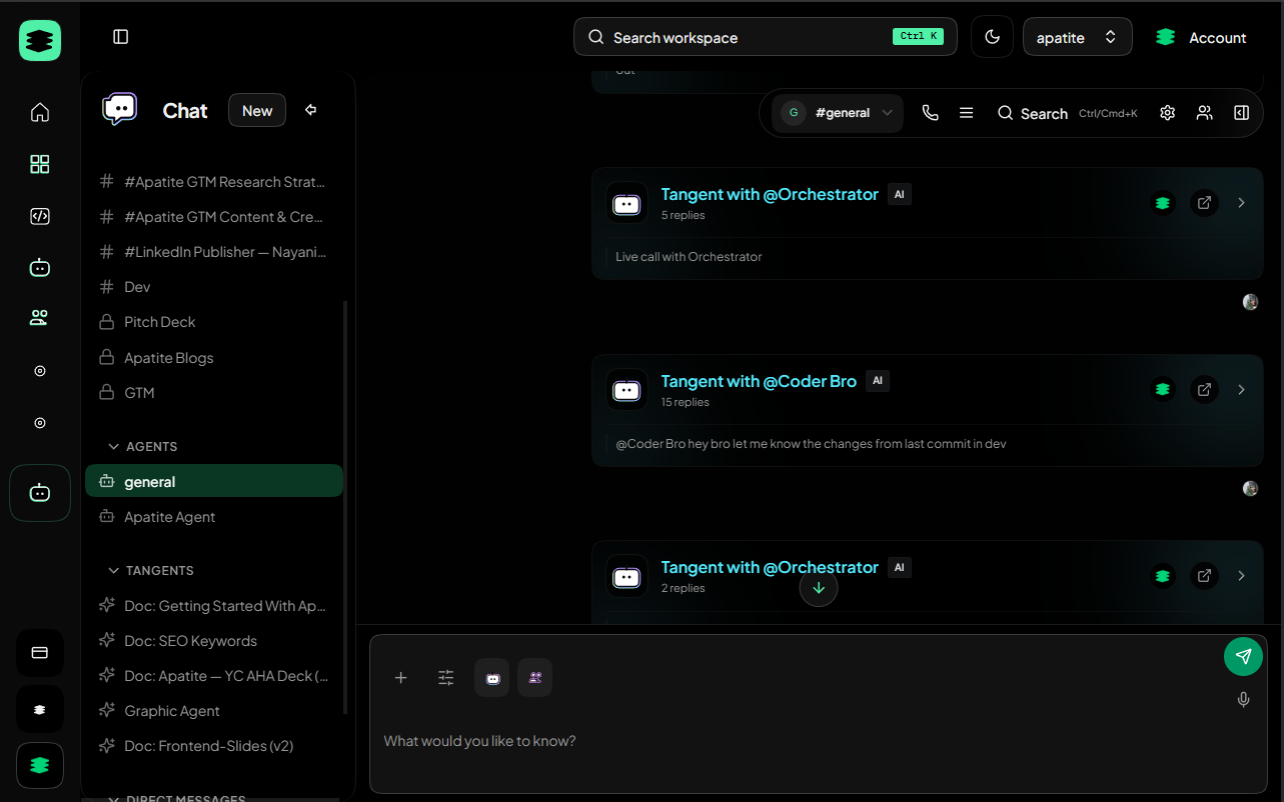Image resolution: width=1284 pixels, height=802 pixels.
Task: Open the apatite workspace switcher dropdown
Action: coord(1077,37)
